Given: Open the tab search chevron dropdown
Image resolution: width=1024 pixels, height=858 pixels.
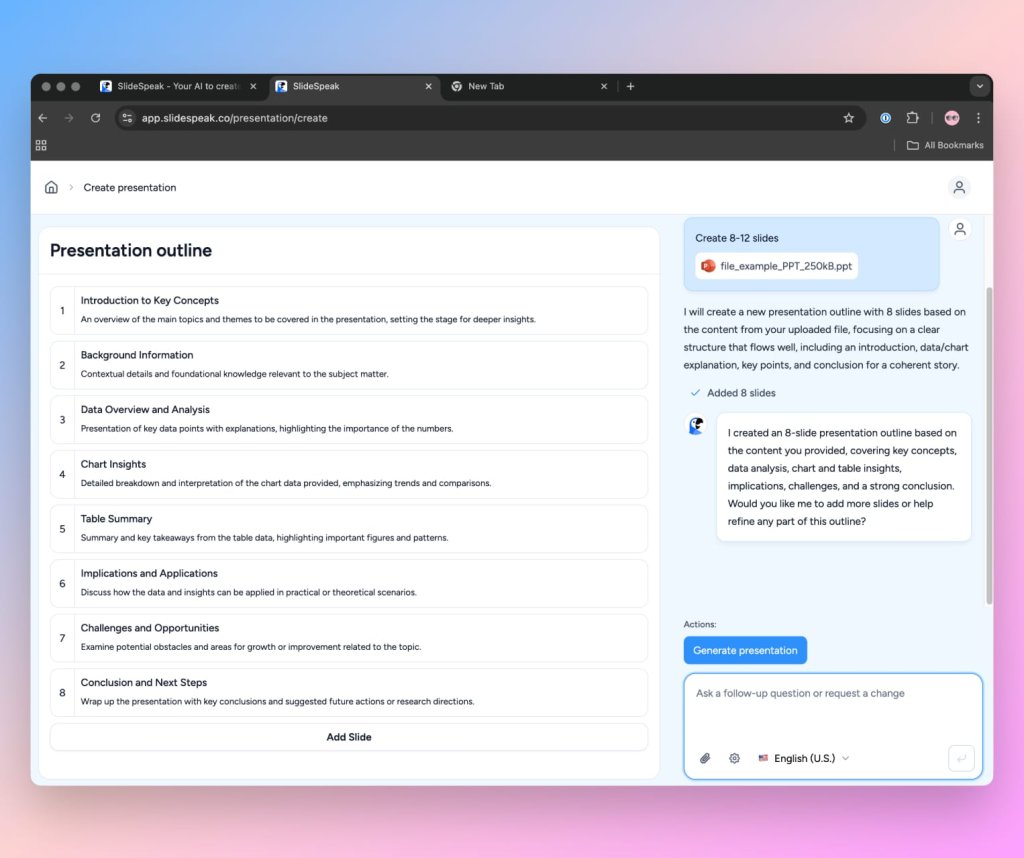Looking at the screenshot, I should [979, 86].
